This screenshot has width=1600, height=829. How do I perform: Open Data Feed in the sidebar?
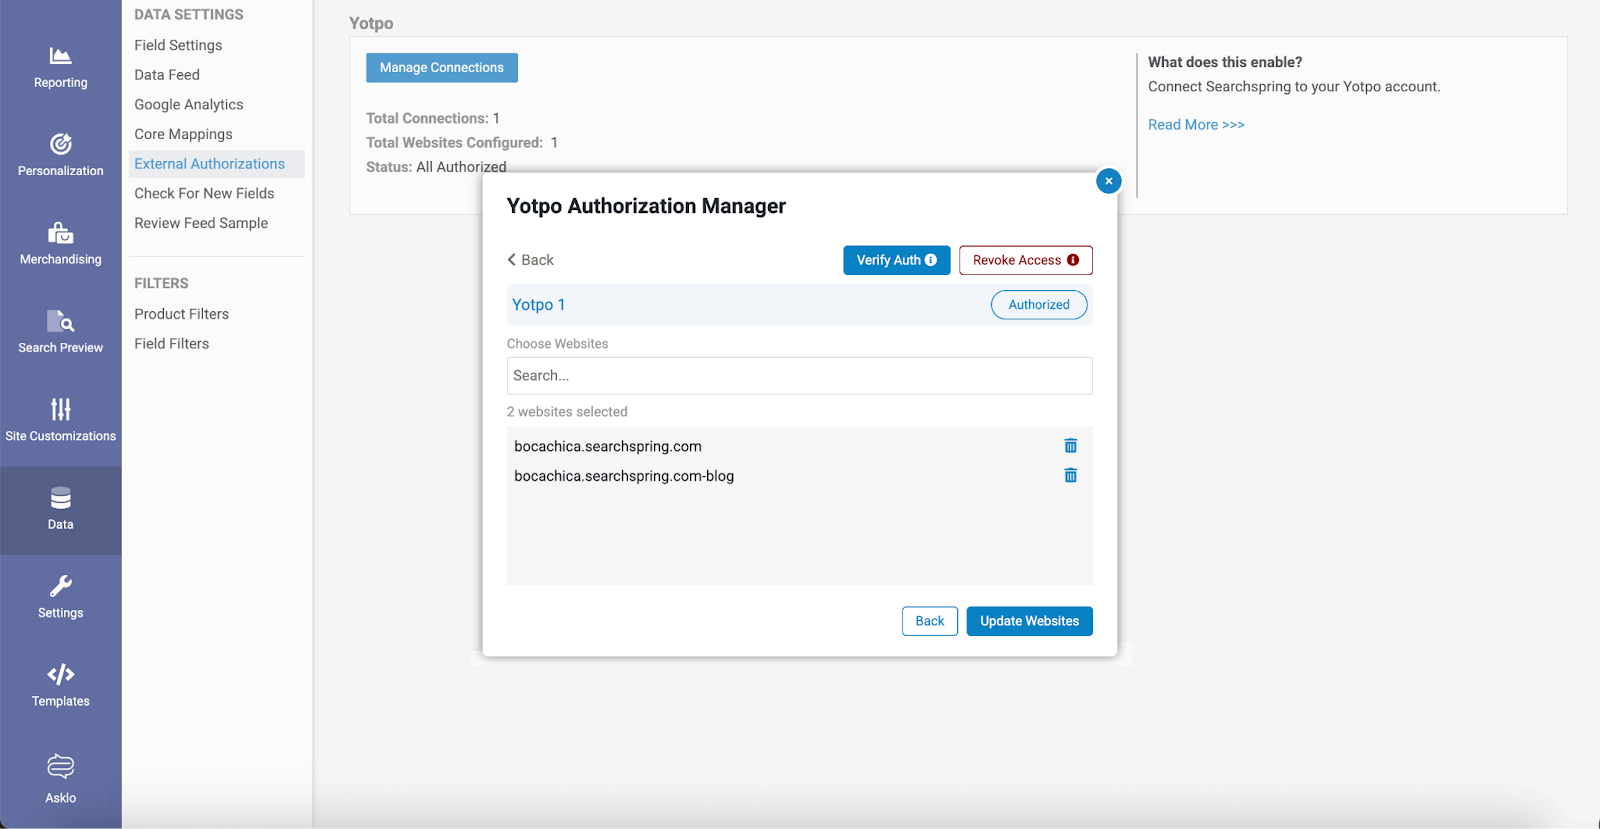point(167,75)
